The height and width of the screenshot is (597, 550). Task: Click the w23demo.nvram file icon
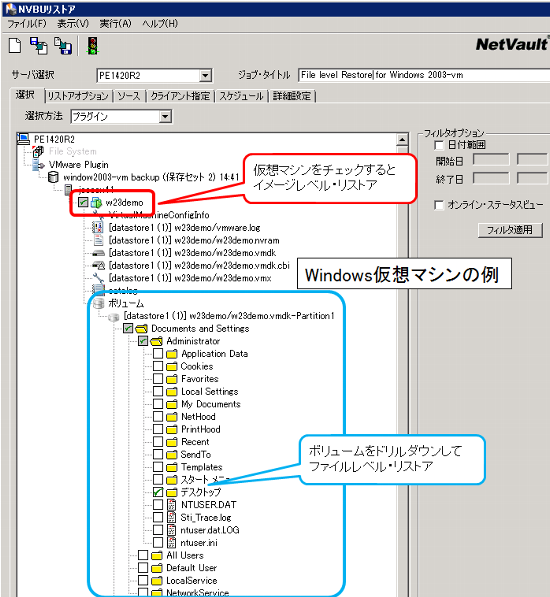(x=99, y=240)
